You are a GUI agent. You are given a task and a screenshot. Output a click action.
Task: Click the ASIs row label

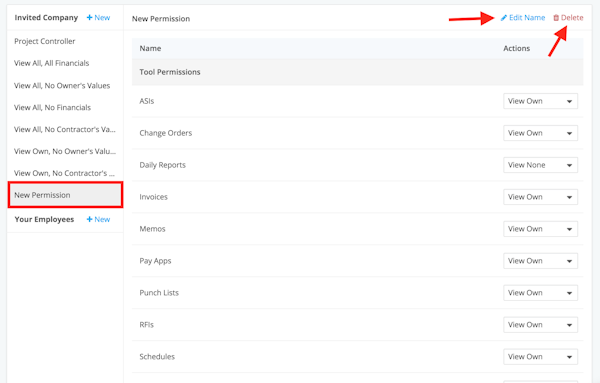click(147, 101)
